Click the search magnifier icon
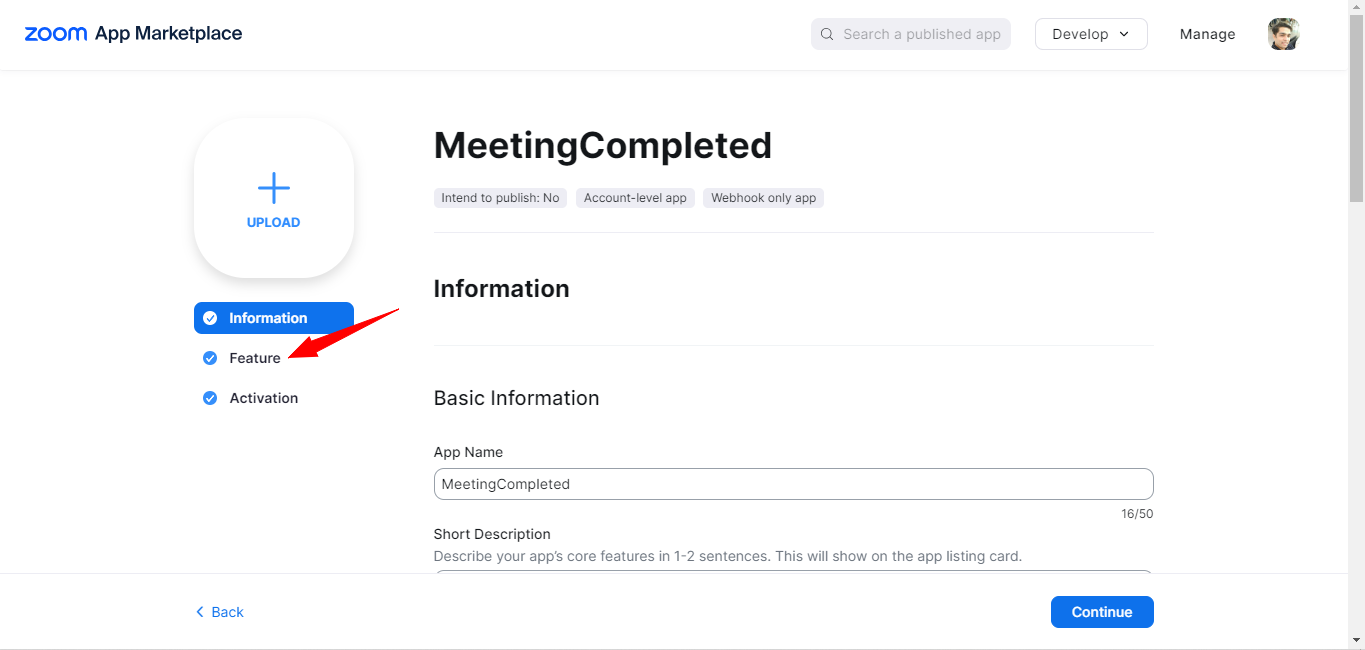 coord(827,34)
